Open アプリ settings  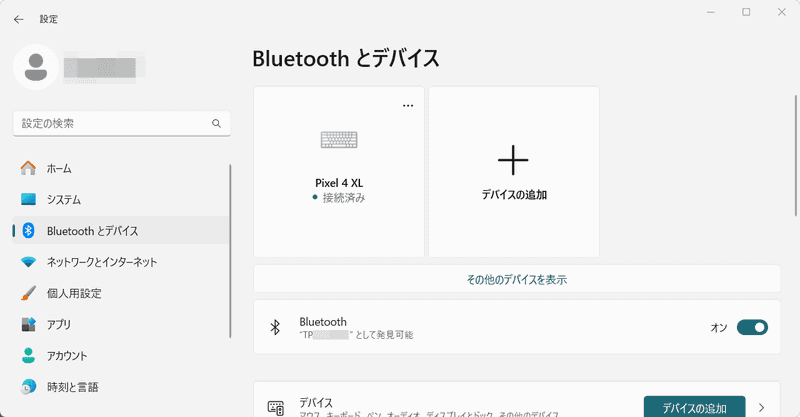(121, 324)
